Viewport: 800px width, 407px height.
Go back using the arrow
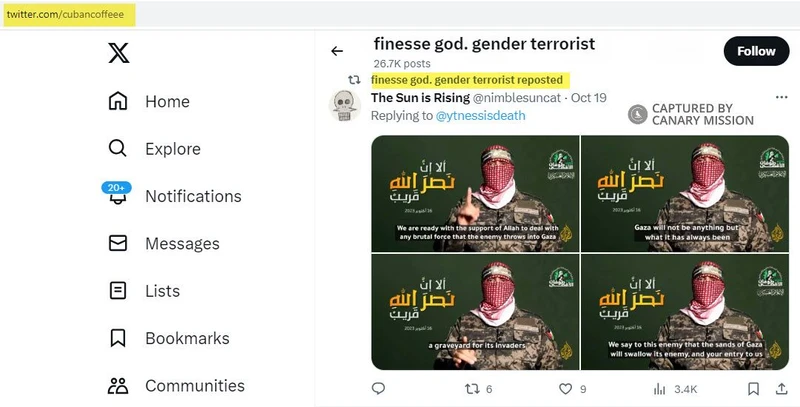click(x=337, y=51)
